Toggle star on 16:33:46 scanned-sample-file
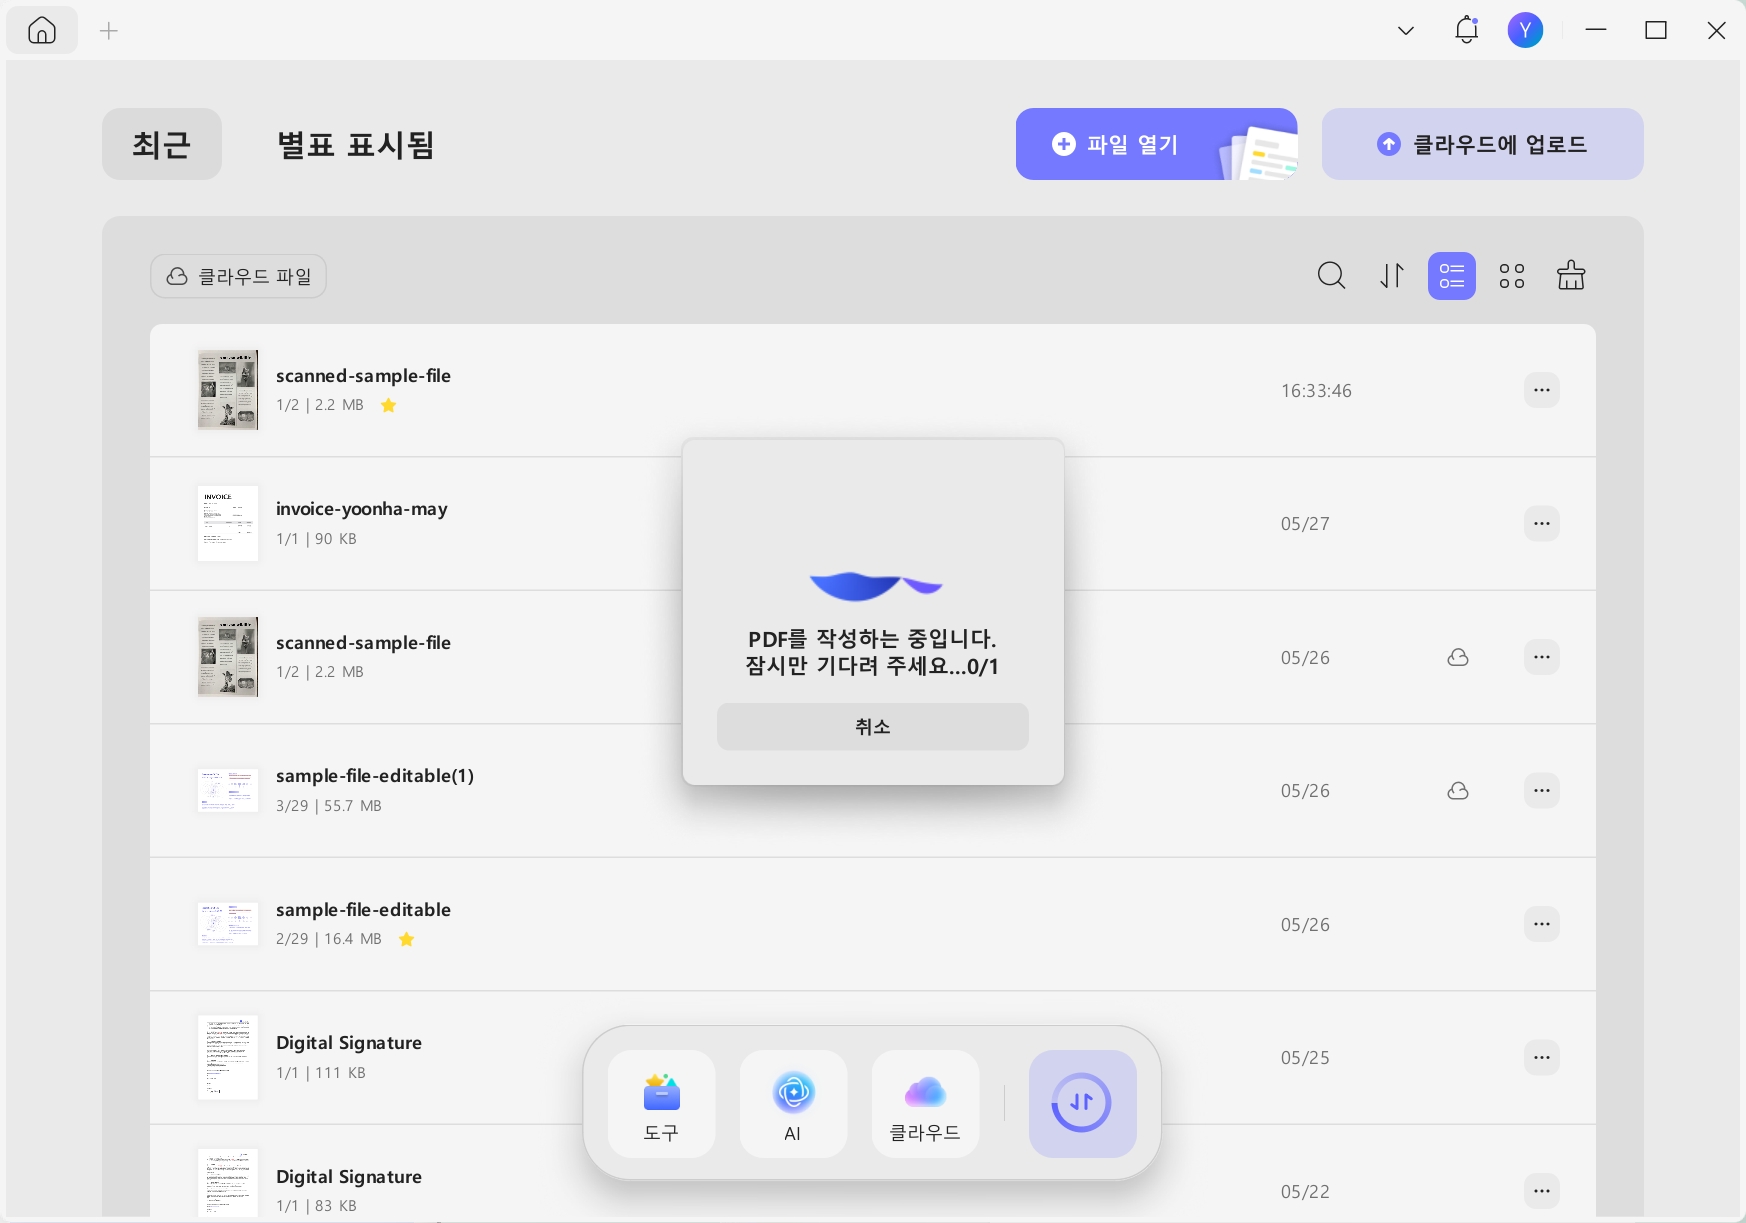The width and height of the screenshot is (1746, 1223). [x=389, y=405]
